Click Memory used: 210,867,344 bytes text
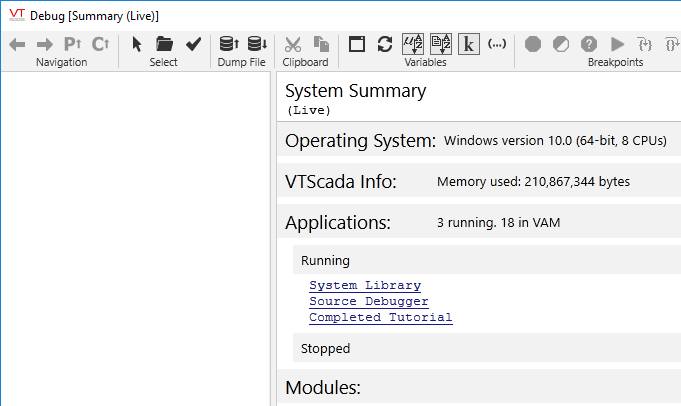This screenshot has height=406, width=681. coord(533,182)
